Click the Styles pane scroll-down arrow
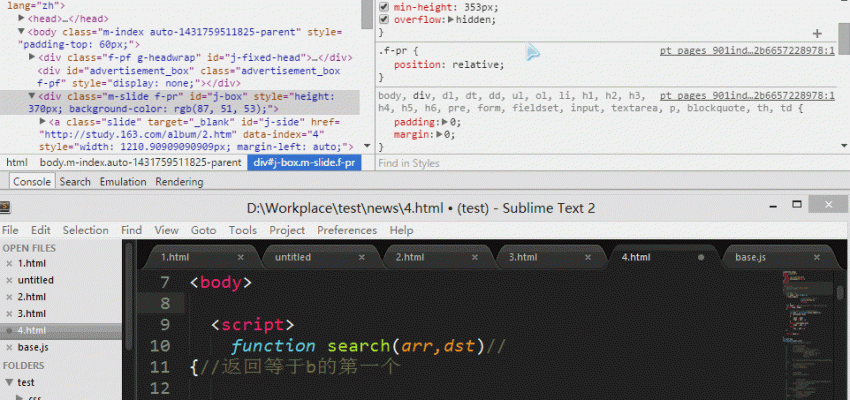Screen dimensions: 850x400 pyautogui.click(x=843, y=145)
